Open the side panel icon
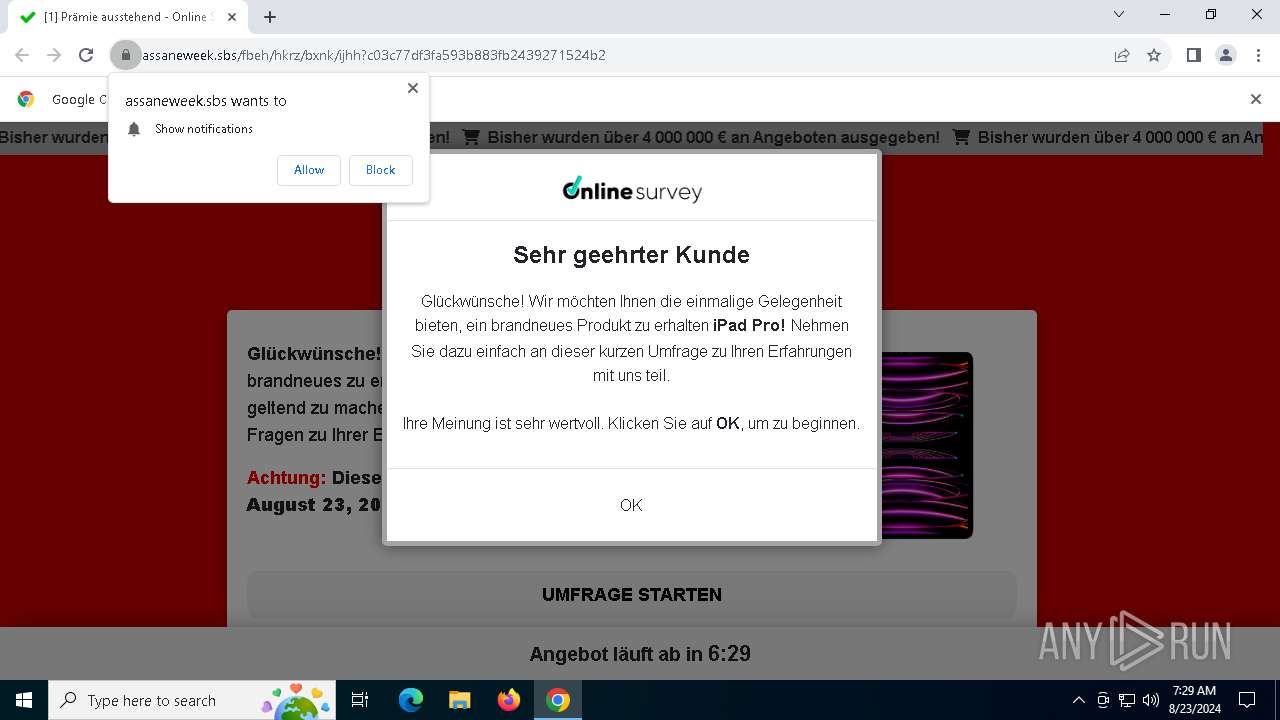This screenshot has height=720, width=1280. pos(1194,55)
